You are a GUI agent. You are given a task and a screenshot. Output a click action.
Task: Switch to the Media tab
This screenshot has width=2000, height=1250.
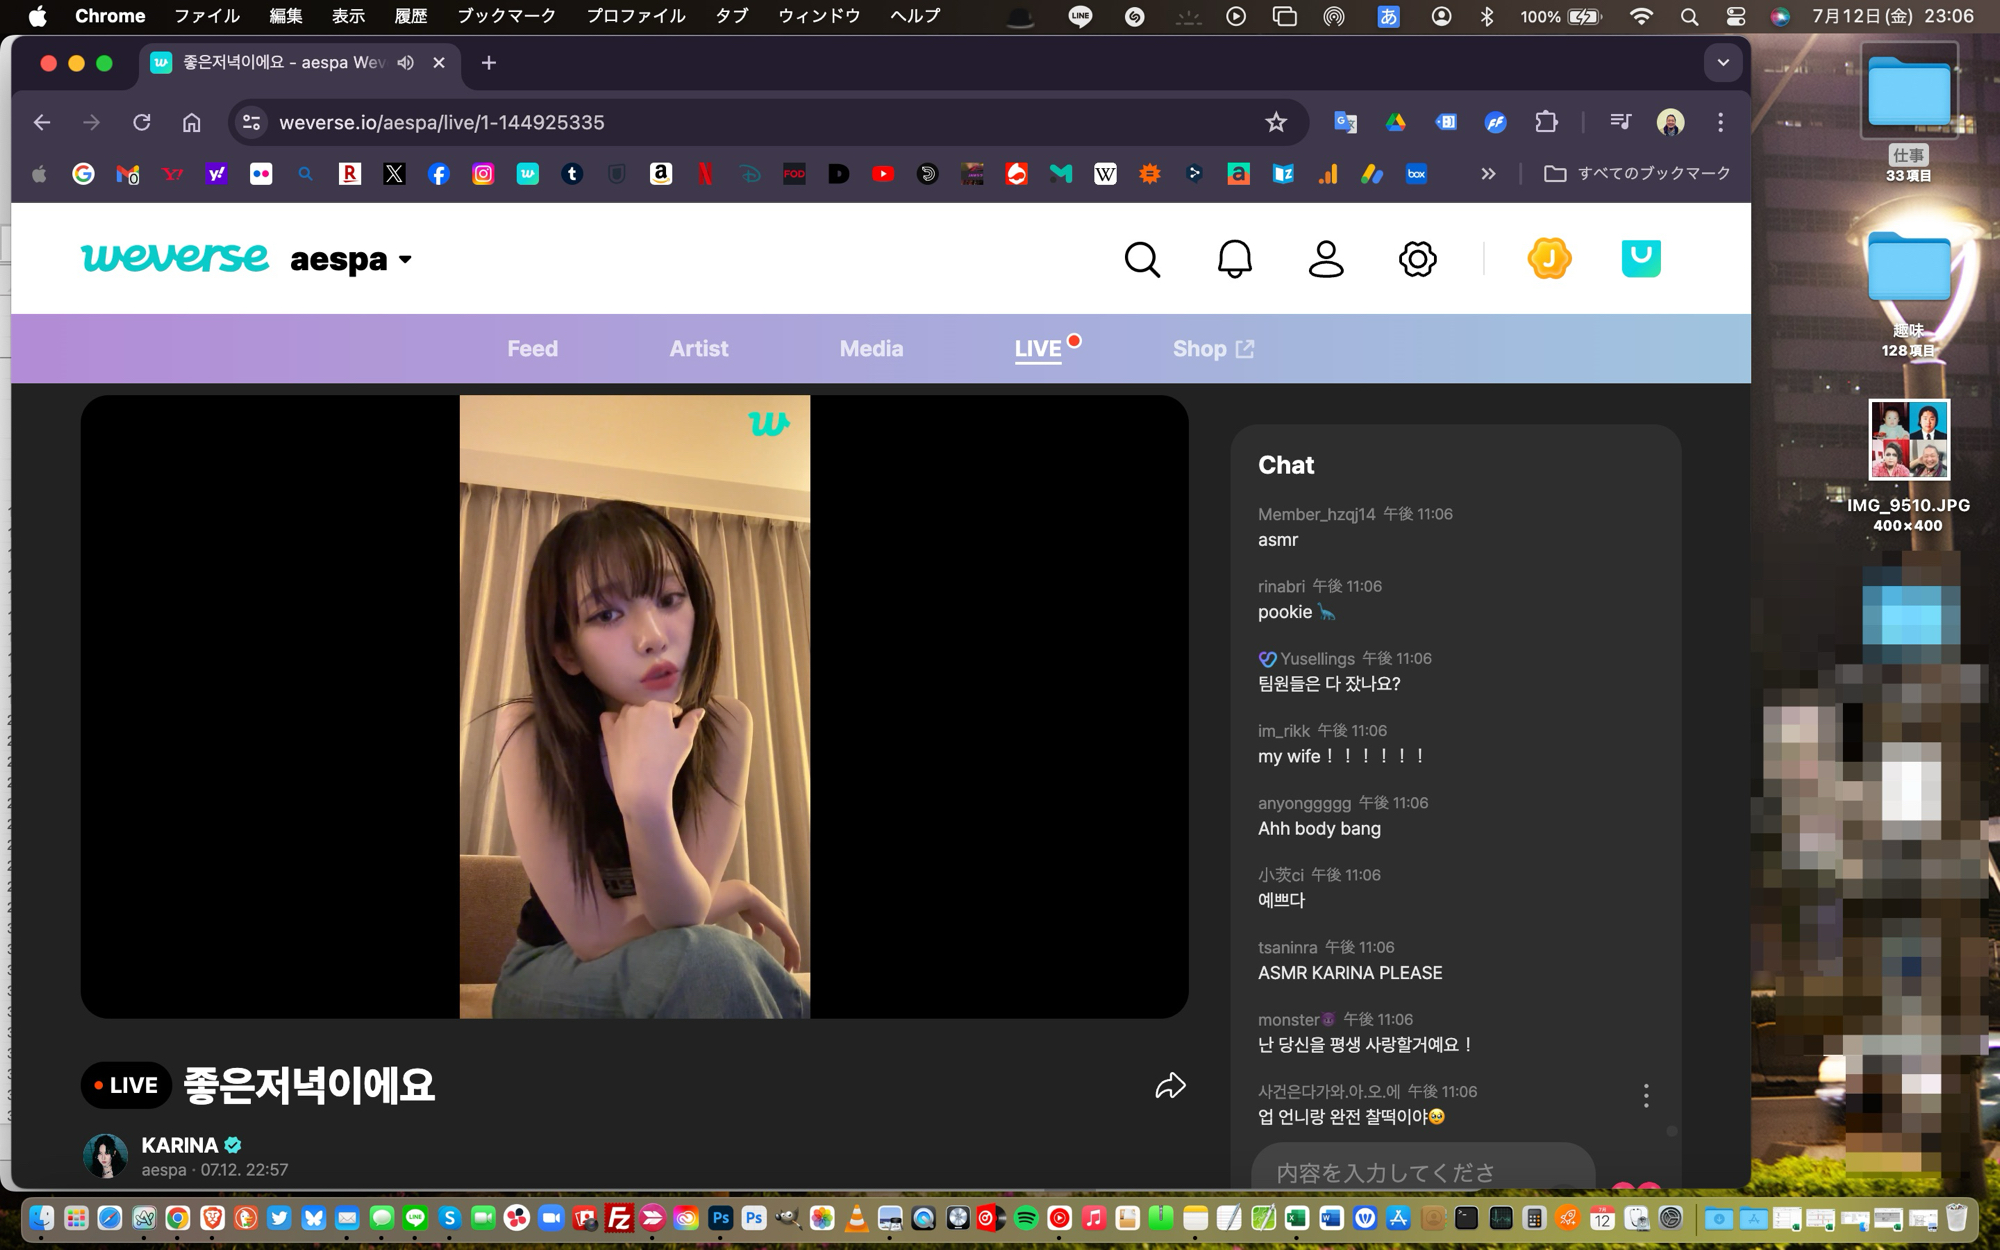871,349
